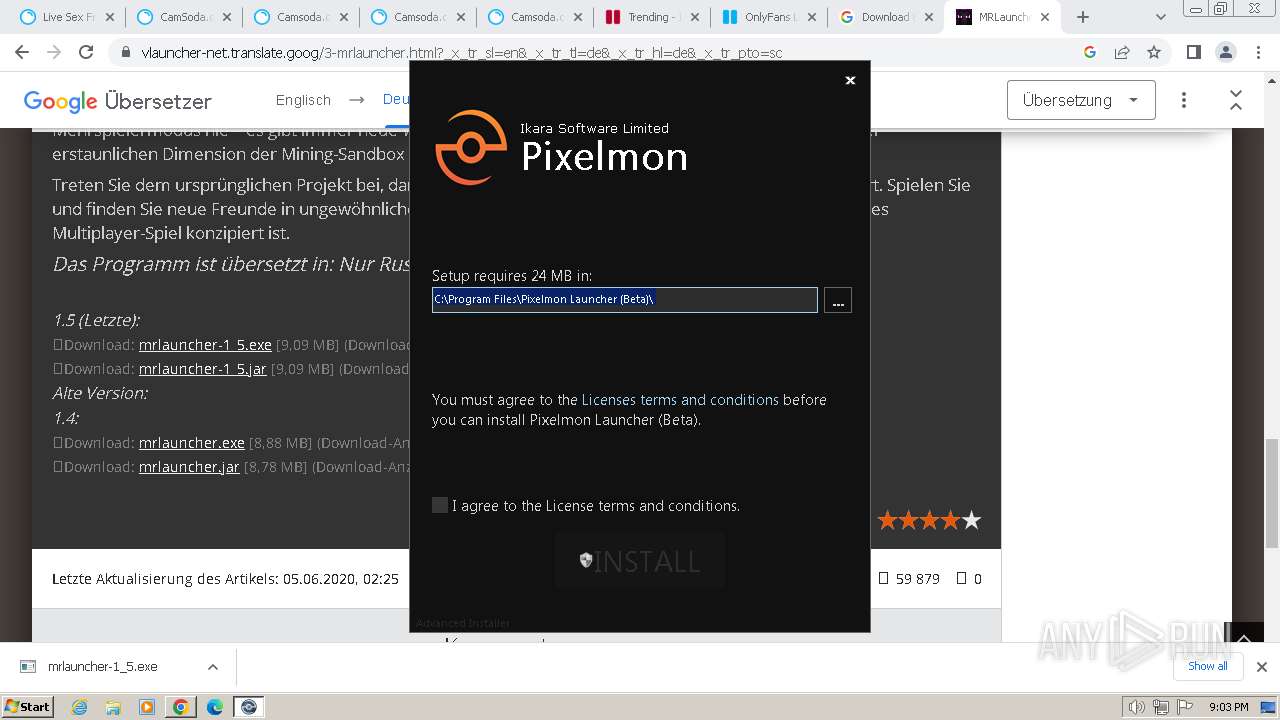Image resolution: width=1280 pixels, height=720 pixels.
Task: Open File Explorer from taskbar
Action: (113, 707)
